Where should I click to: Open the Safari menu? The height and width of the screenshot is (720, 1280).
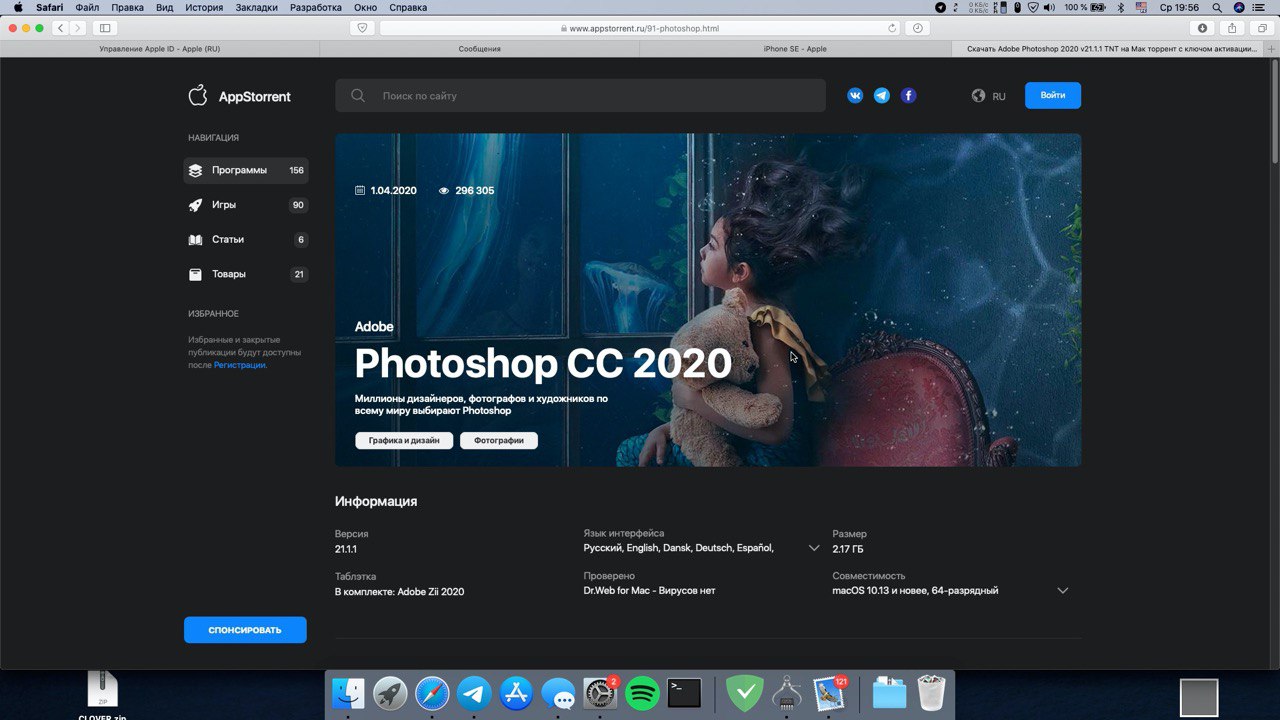[x=50, y=7]
